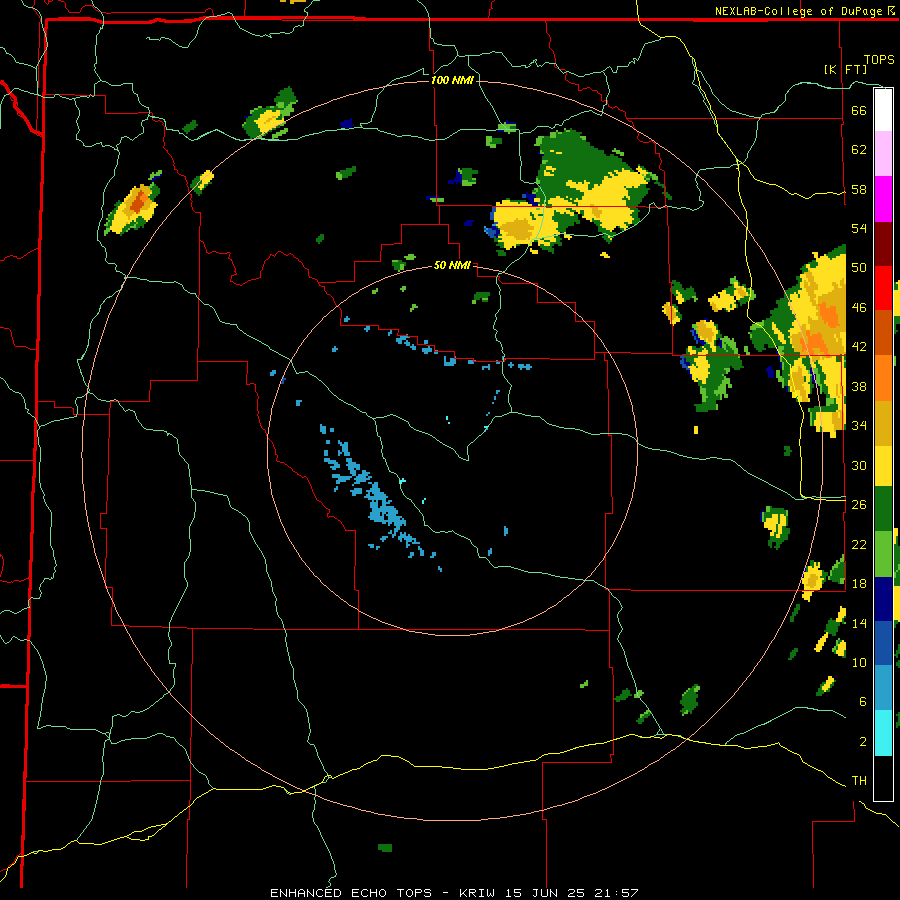Click the 50 value on the color scale
This screenshot has width=900, height=900.
859,268
